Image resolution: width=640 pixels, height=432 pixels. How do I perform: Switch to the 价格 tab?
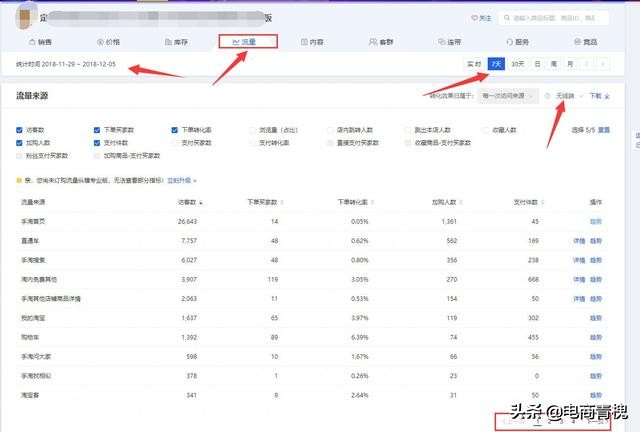pos(109,42)
